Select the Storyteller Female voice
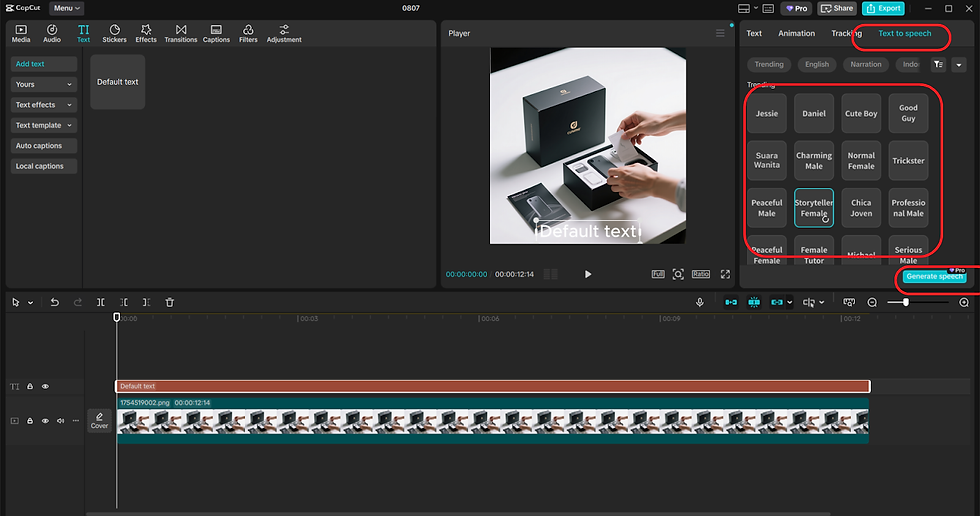 [x=814, y=208]
